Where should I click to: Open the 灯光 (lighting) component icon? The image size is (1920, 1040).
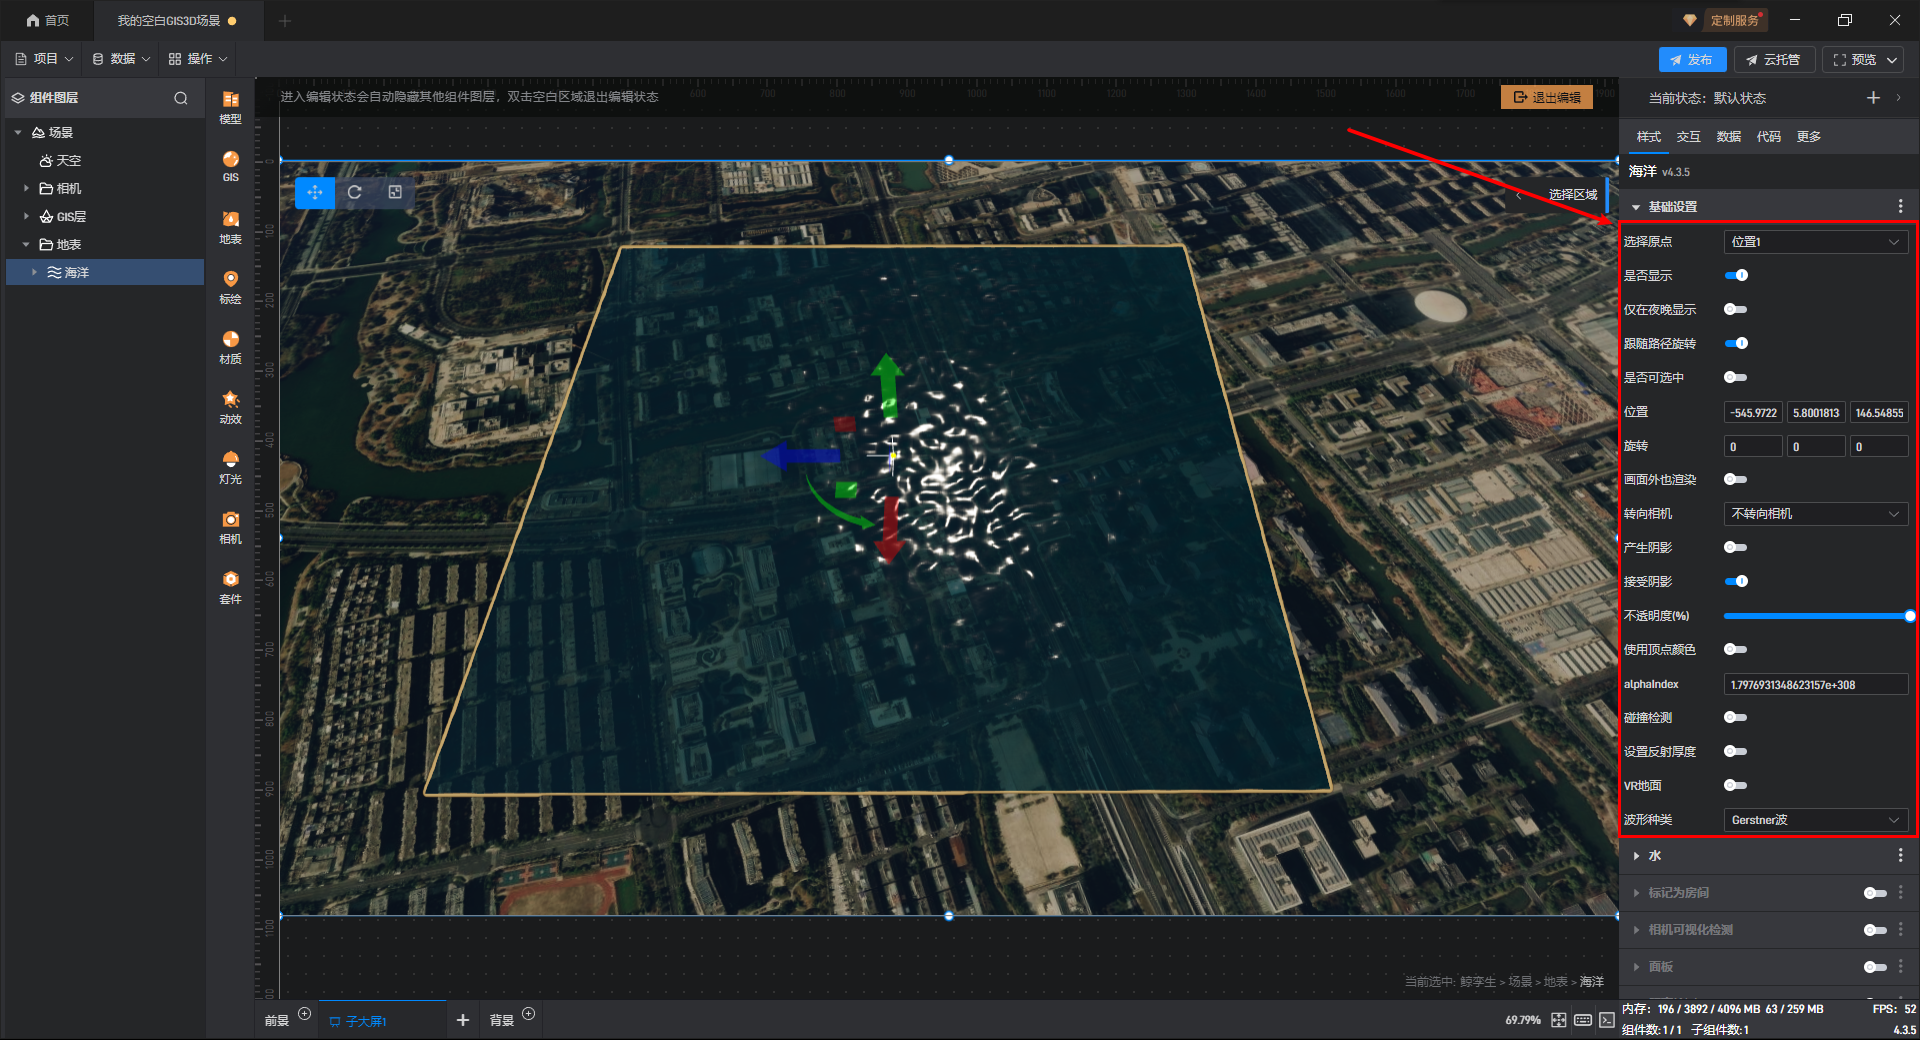(x=230, y=465)
